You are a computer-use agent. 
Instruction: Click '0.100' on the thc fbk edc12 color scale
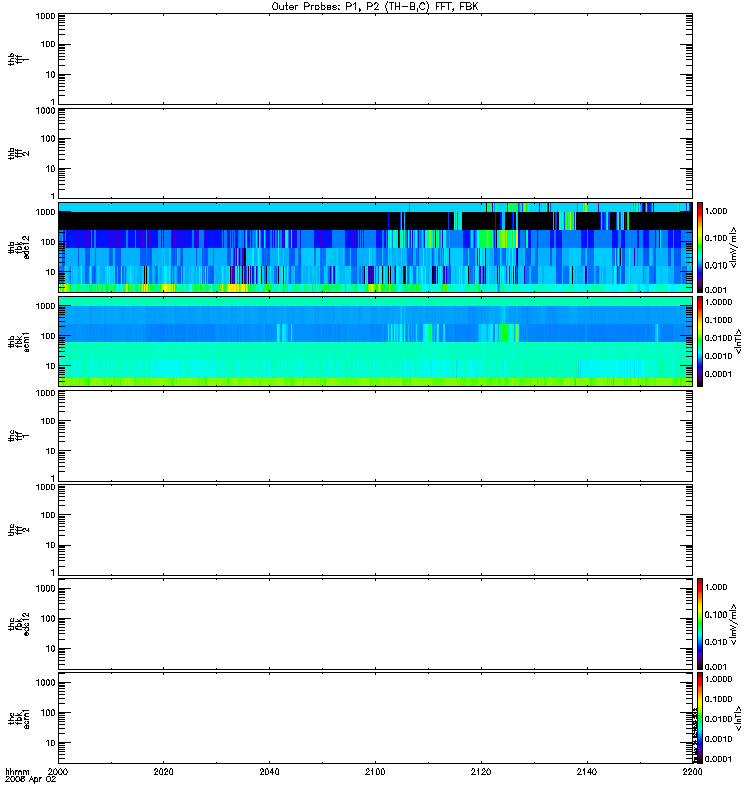click(x=715, y=615)
